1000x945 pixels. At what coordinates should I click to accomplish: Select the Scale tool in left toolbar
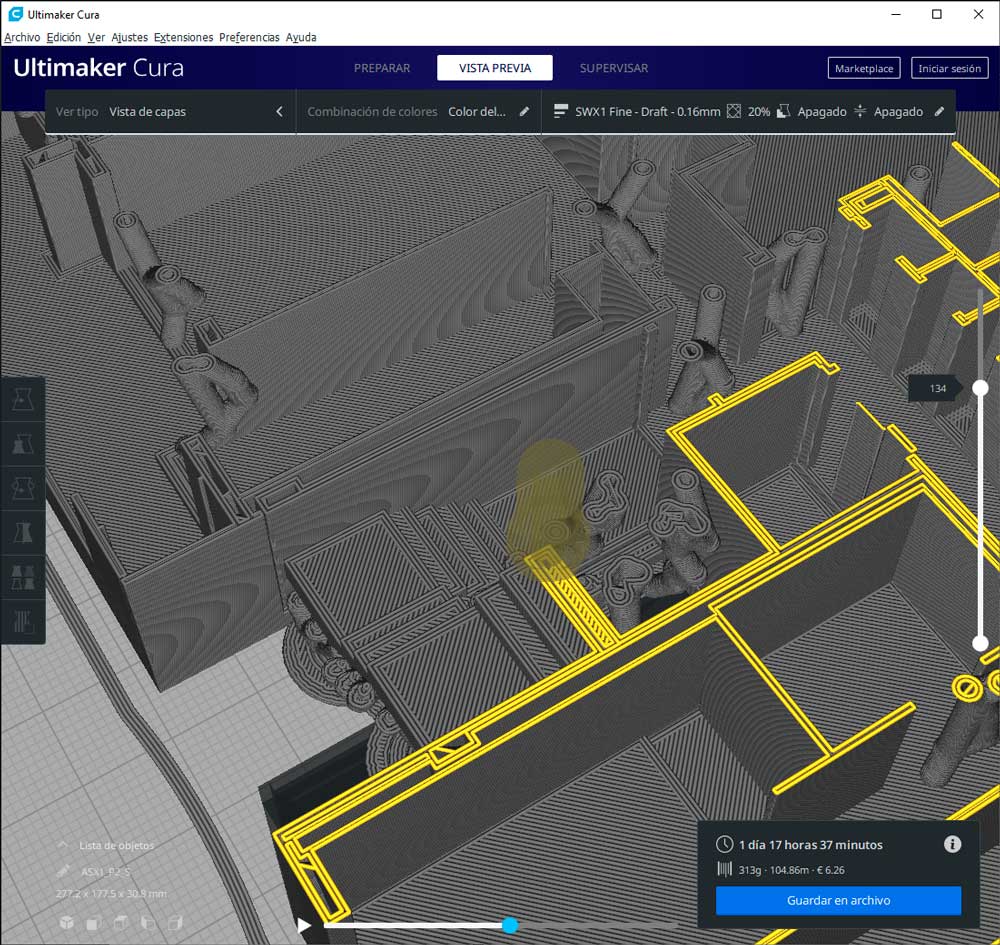point(22,444)
